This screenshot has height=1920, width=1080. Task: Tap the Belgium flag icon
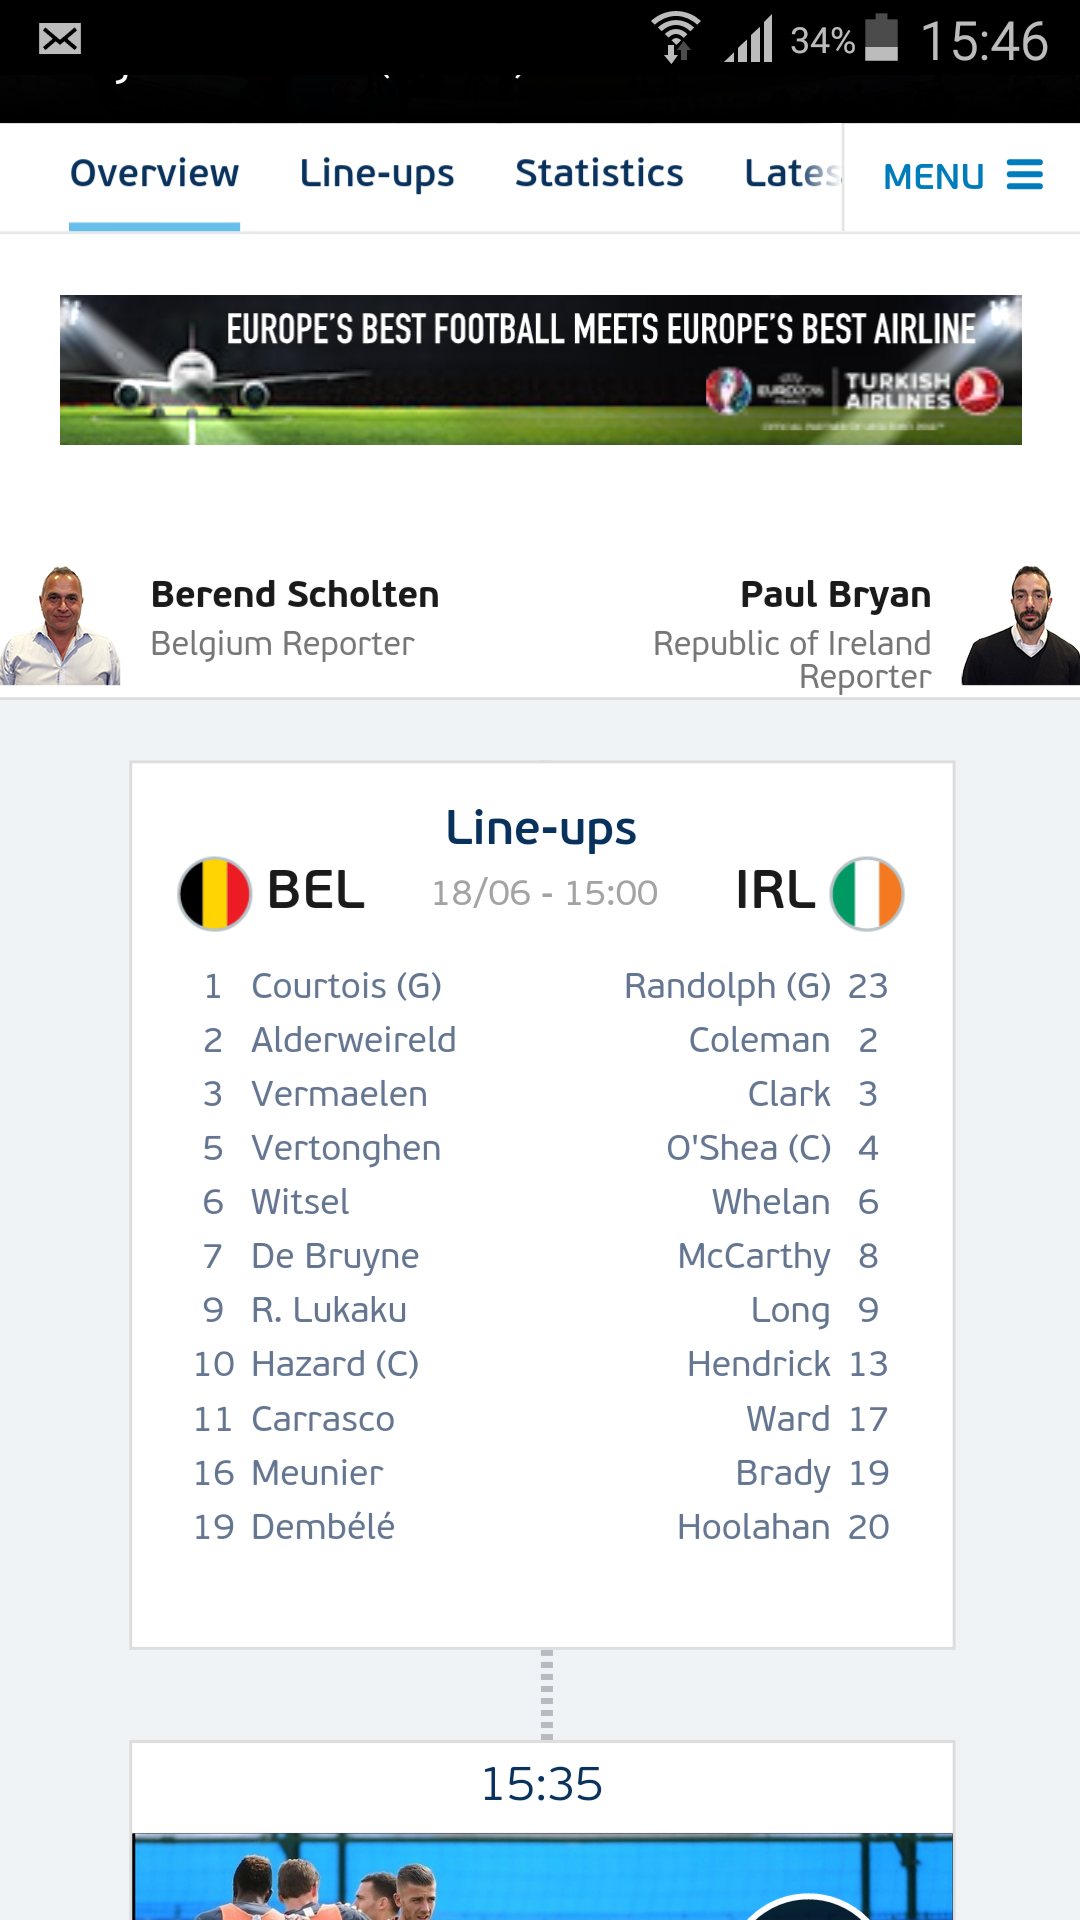click(214, 893)
